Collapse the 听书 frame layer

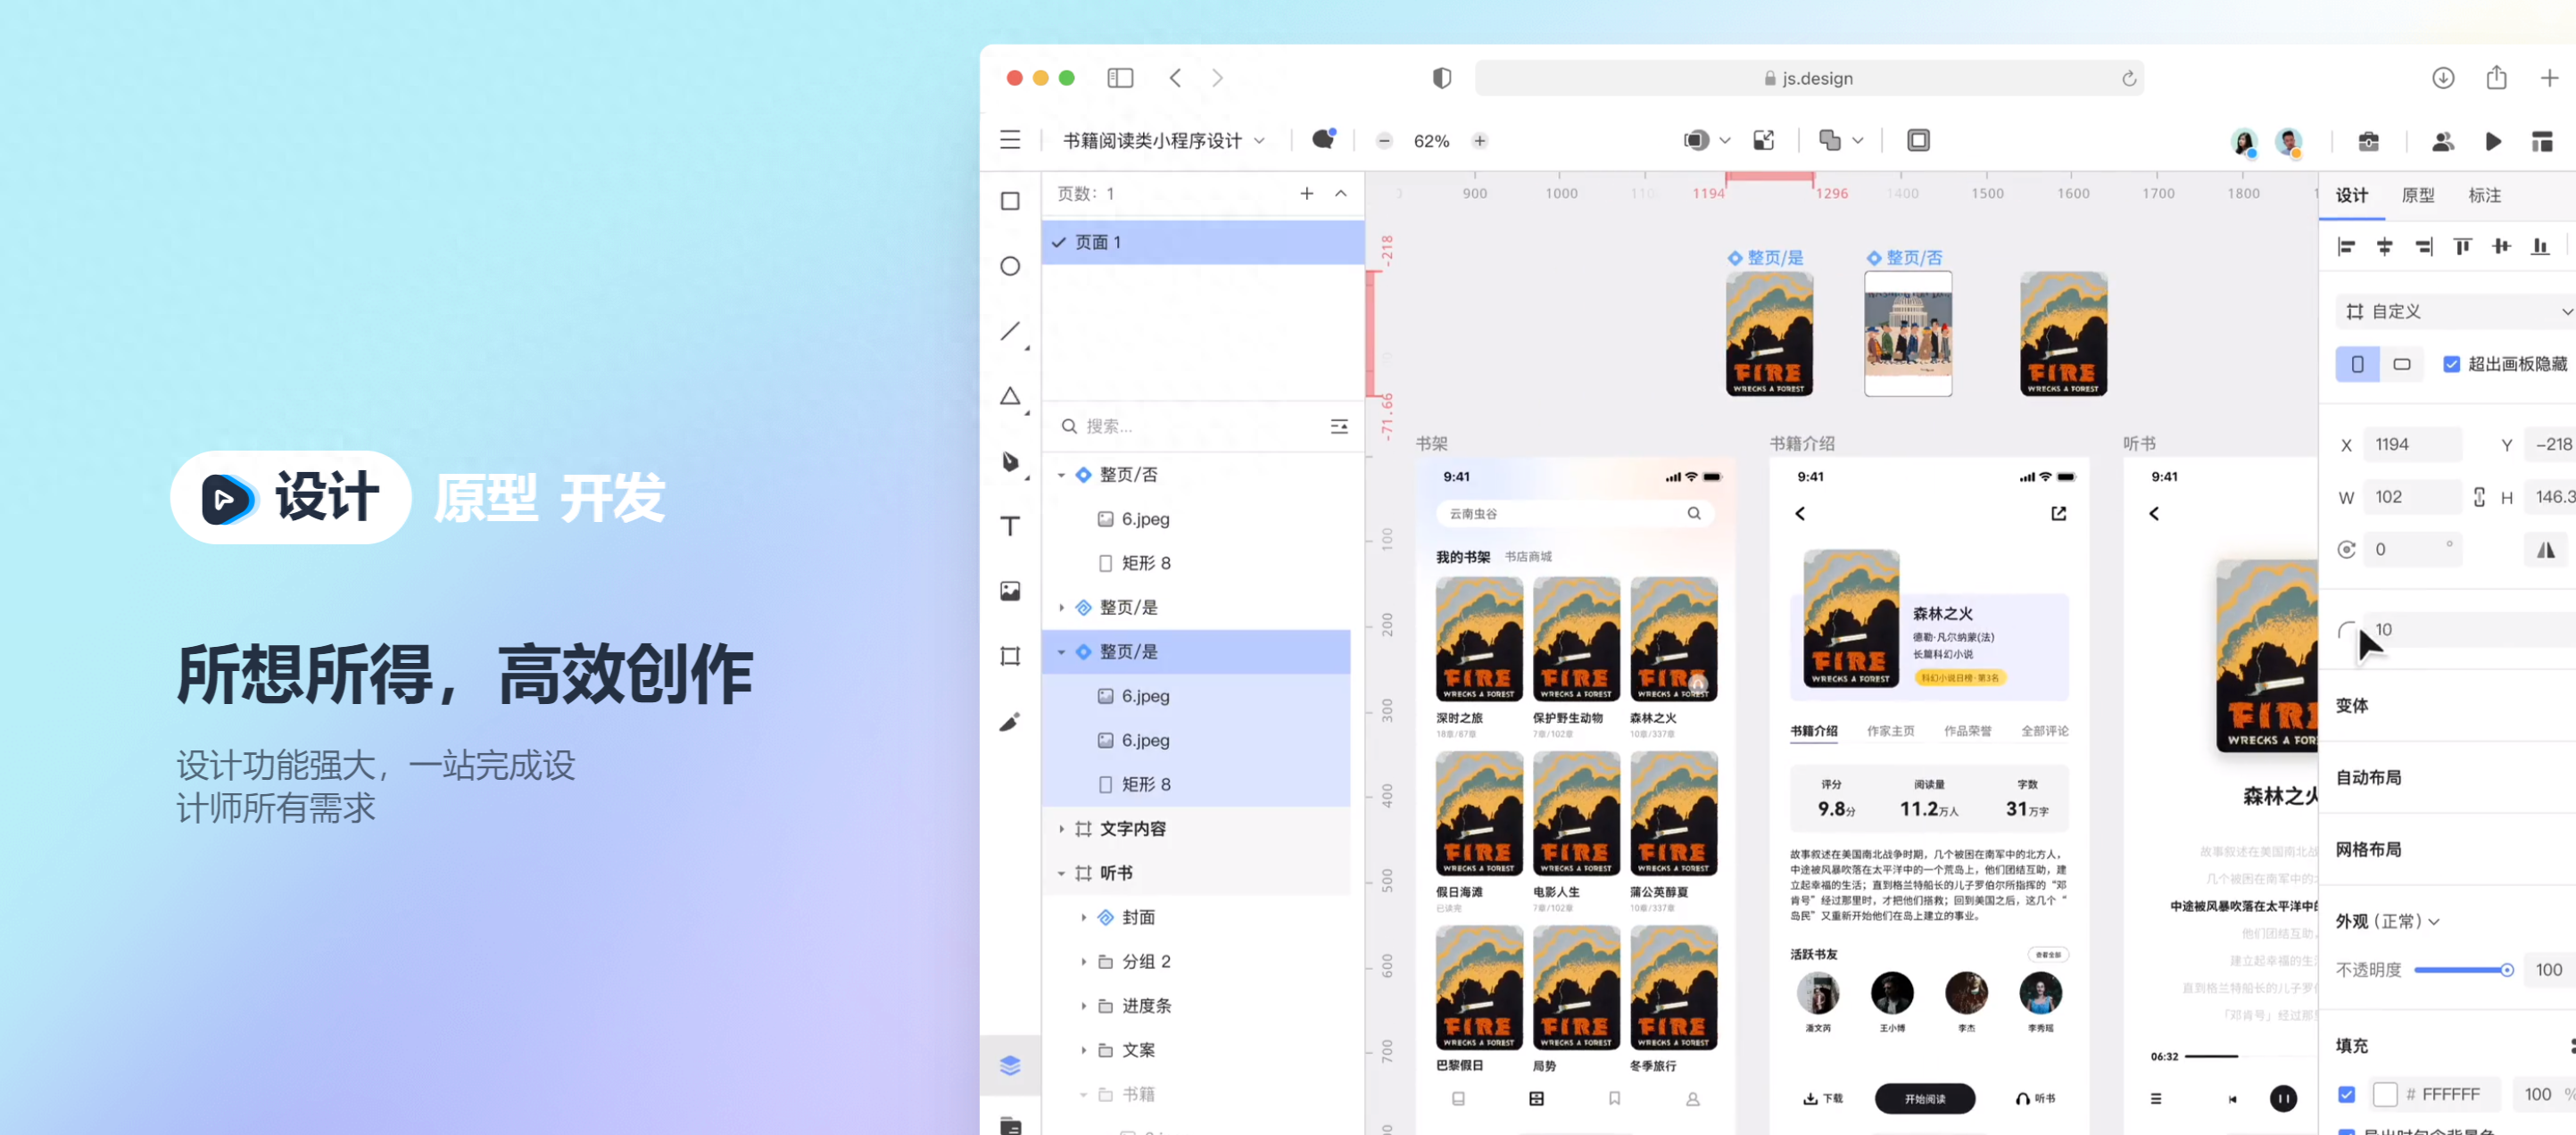[x=1061, y=873]
